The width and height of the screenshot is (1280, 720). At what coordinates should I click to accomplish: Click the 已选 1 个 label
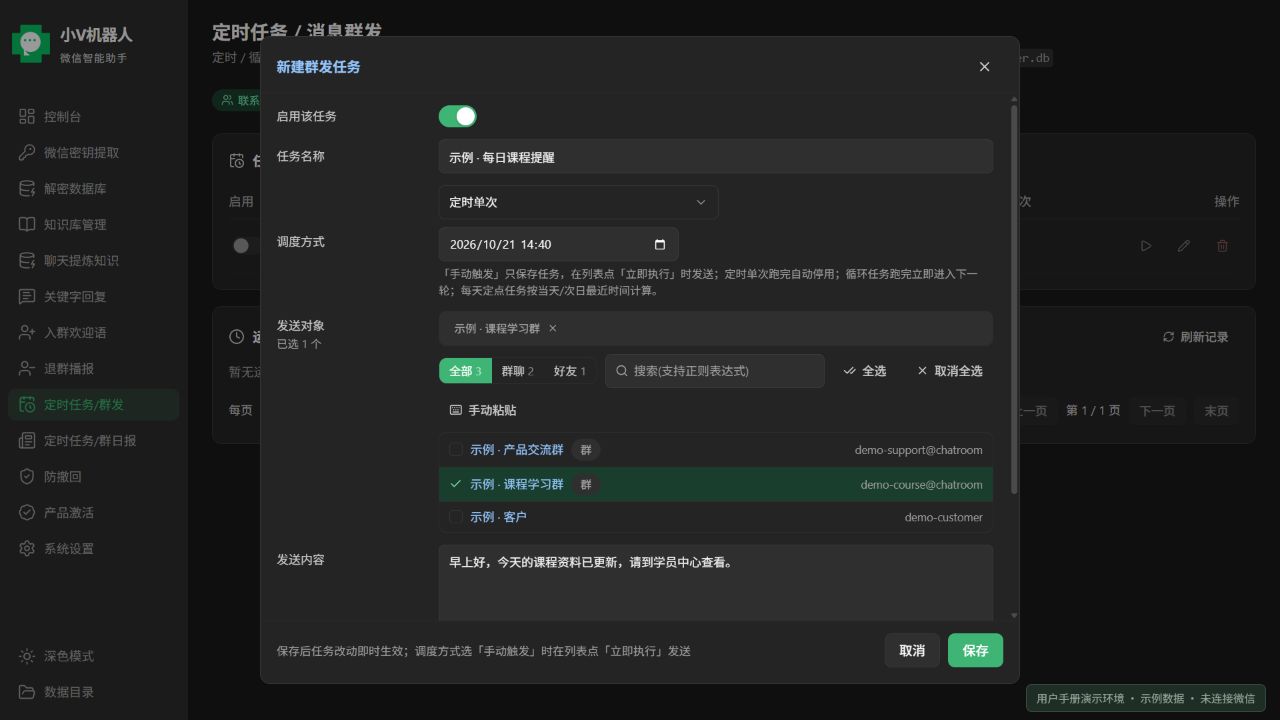coord(299,344)
